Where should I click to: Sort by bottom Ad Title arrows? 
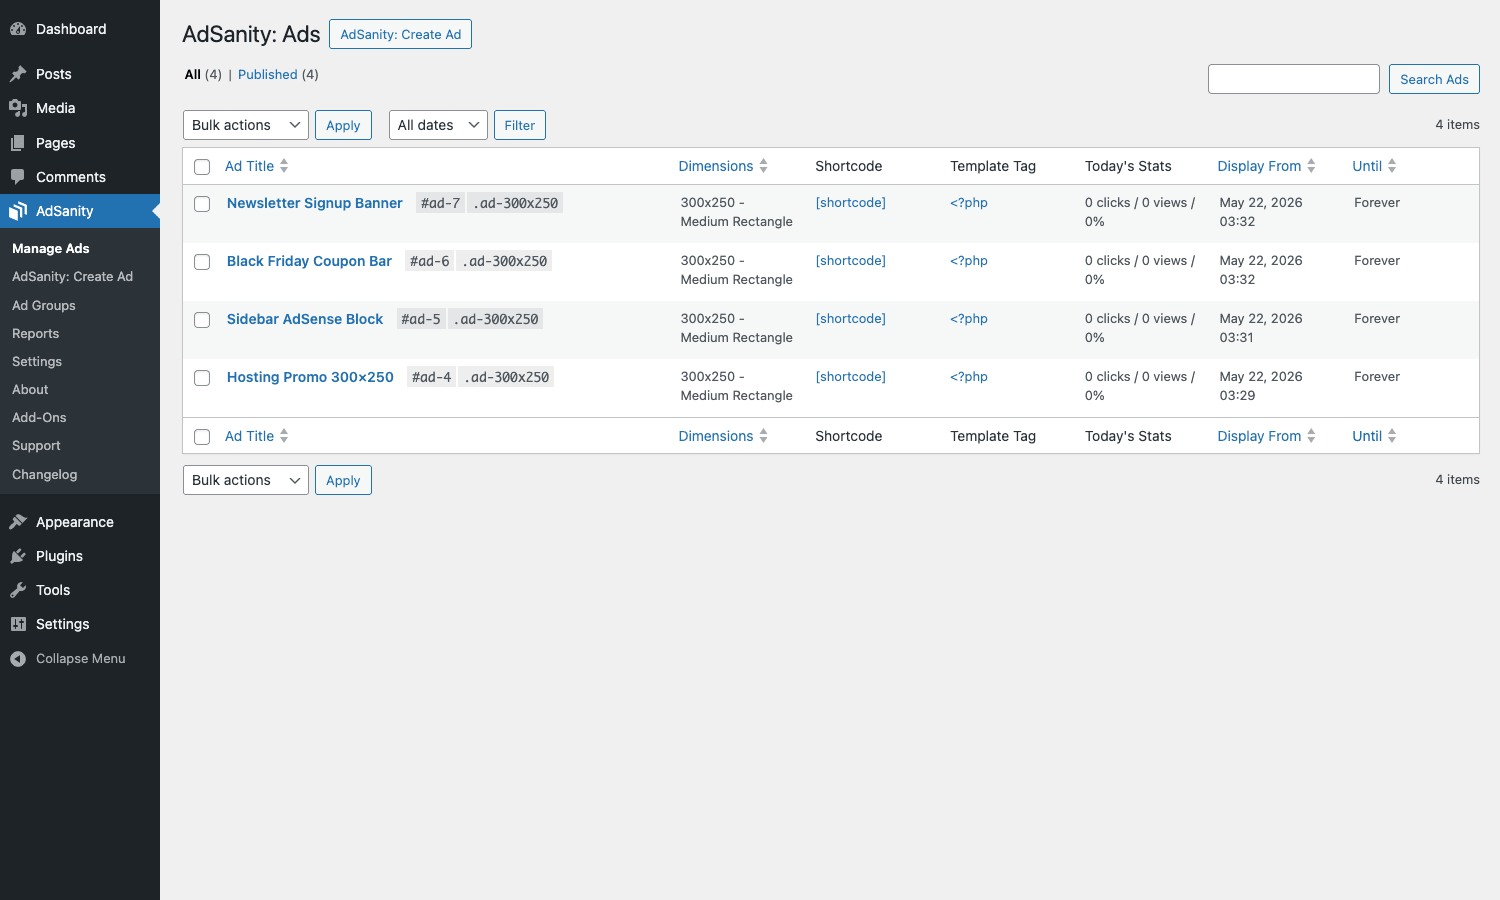[284, 436]
